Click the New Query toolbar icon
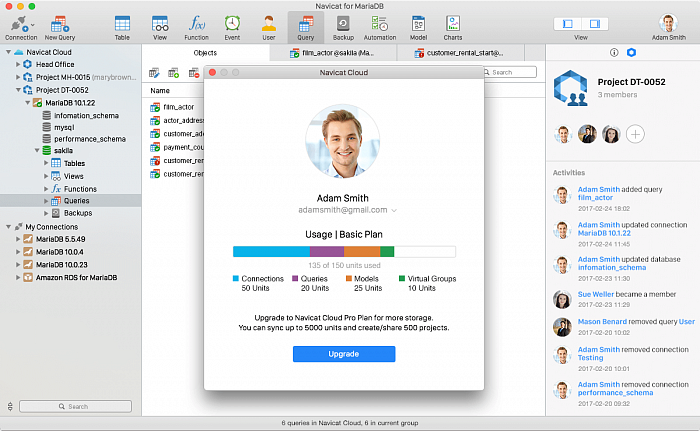 pyautogui.click(x=60, y=24)
